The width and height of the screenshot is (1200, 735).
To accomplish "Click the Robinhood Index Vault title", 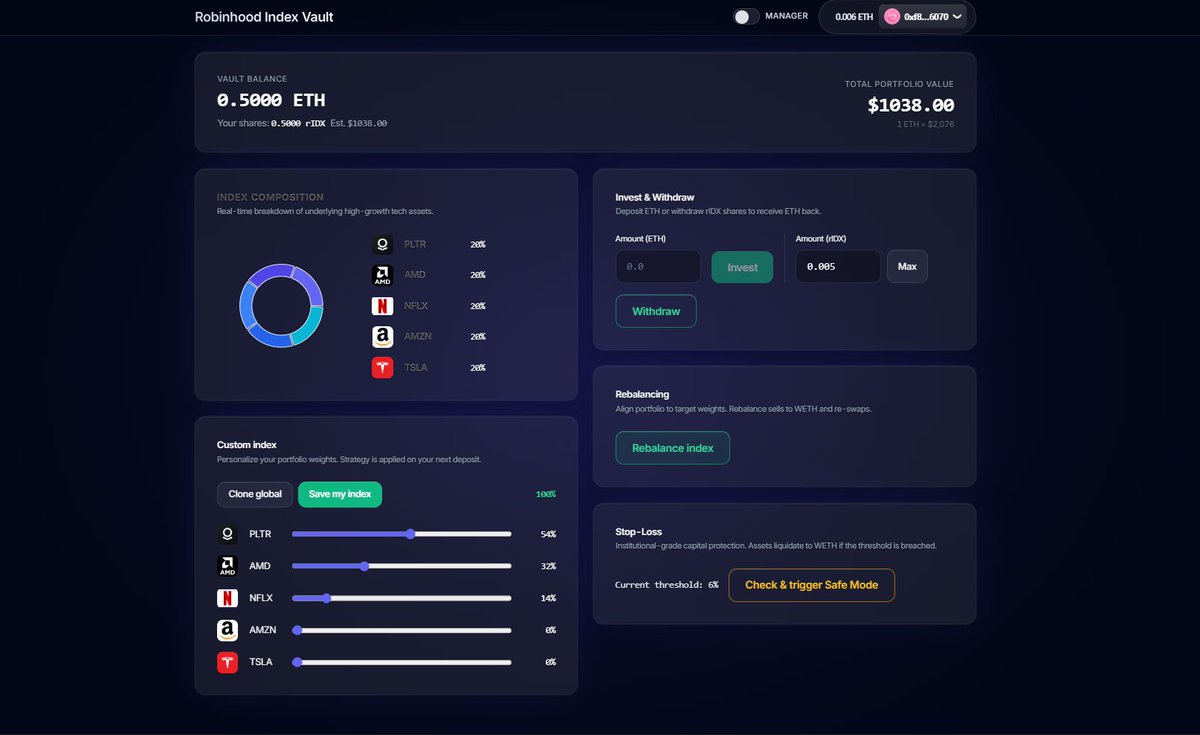I will (x=264, y=17).
